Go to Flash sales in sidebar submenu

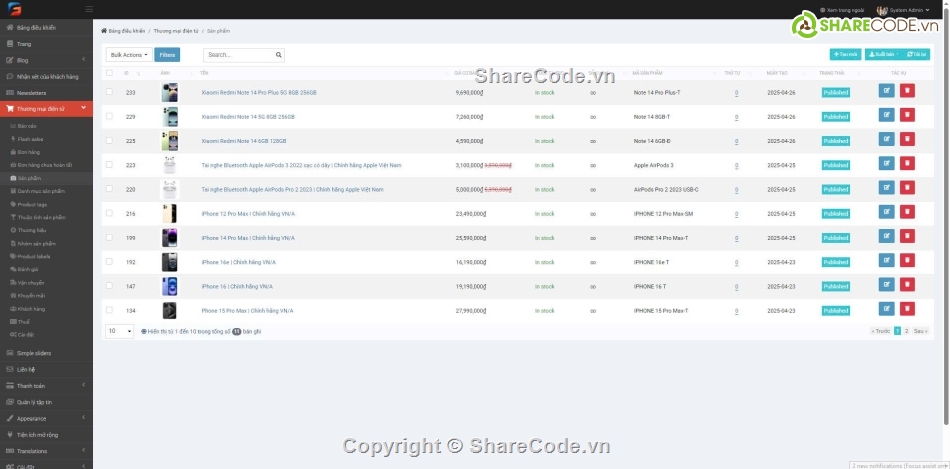(29, 139)
